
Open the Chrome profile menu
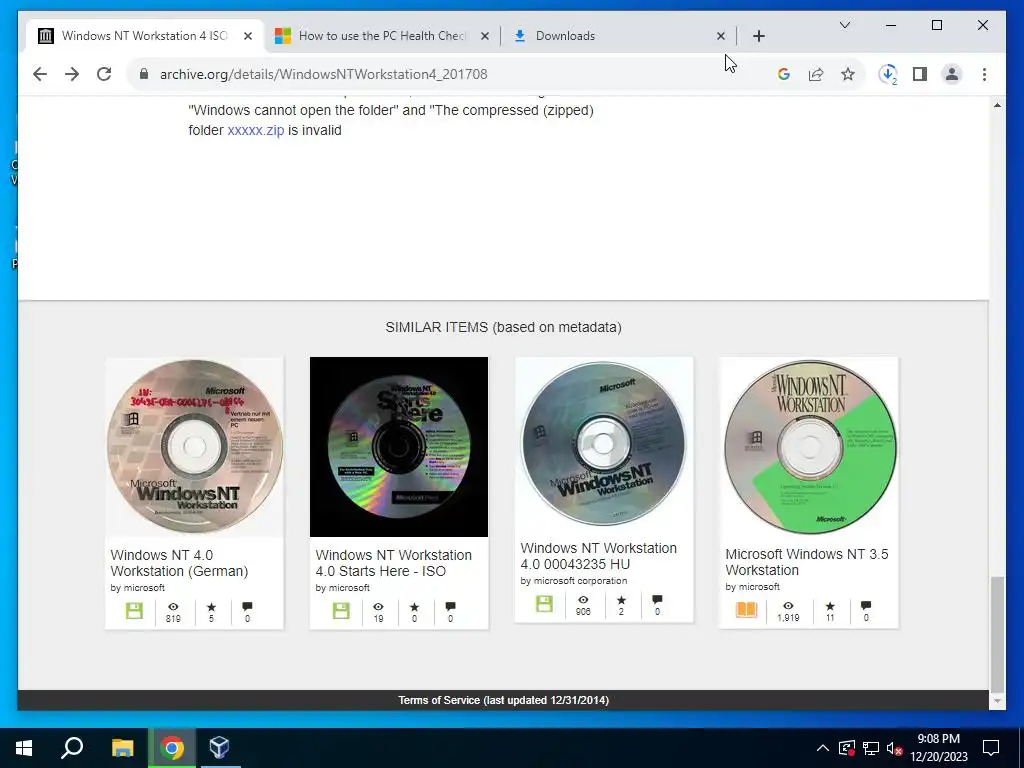952,74
